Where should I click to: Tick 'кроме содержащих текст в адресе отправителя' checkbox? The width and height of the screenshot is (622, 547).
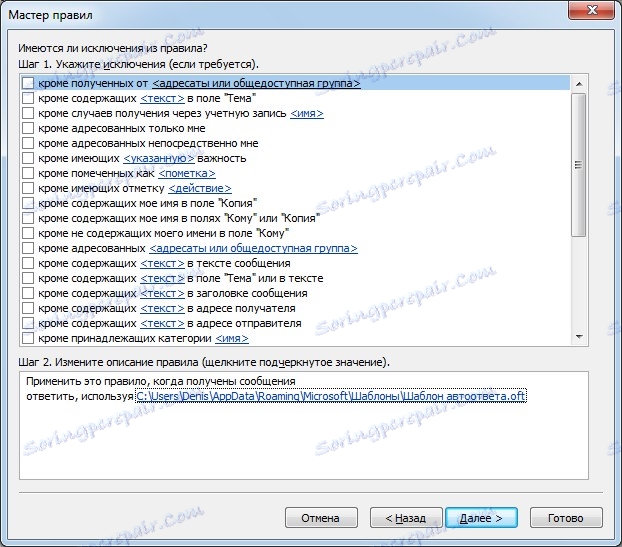28,323
